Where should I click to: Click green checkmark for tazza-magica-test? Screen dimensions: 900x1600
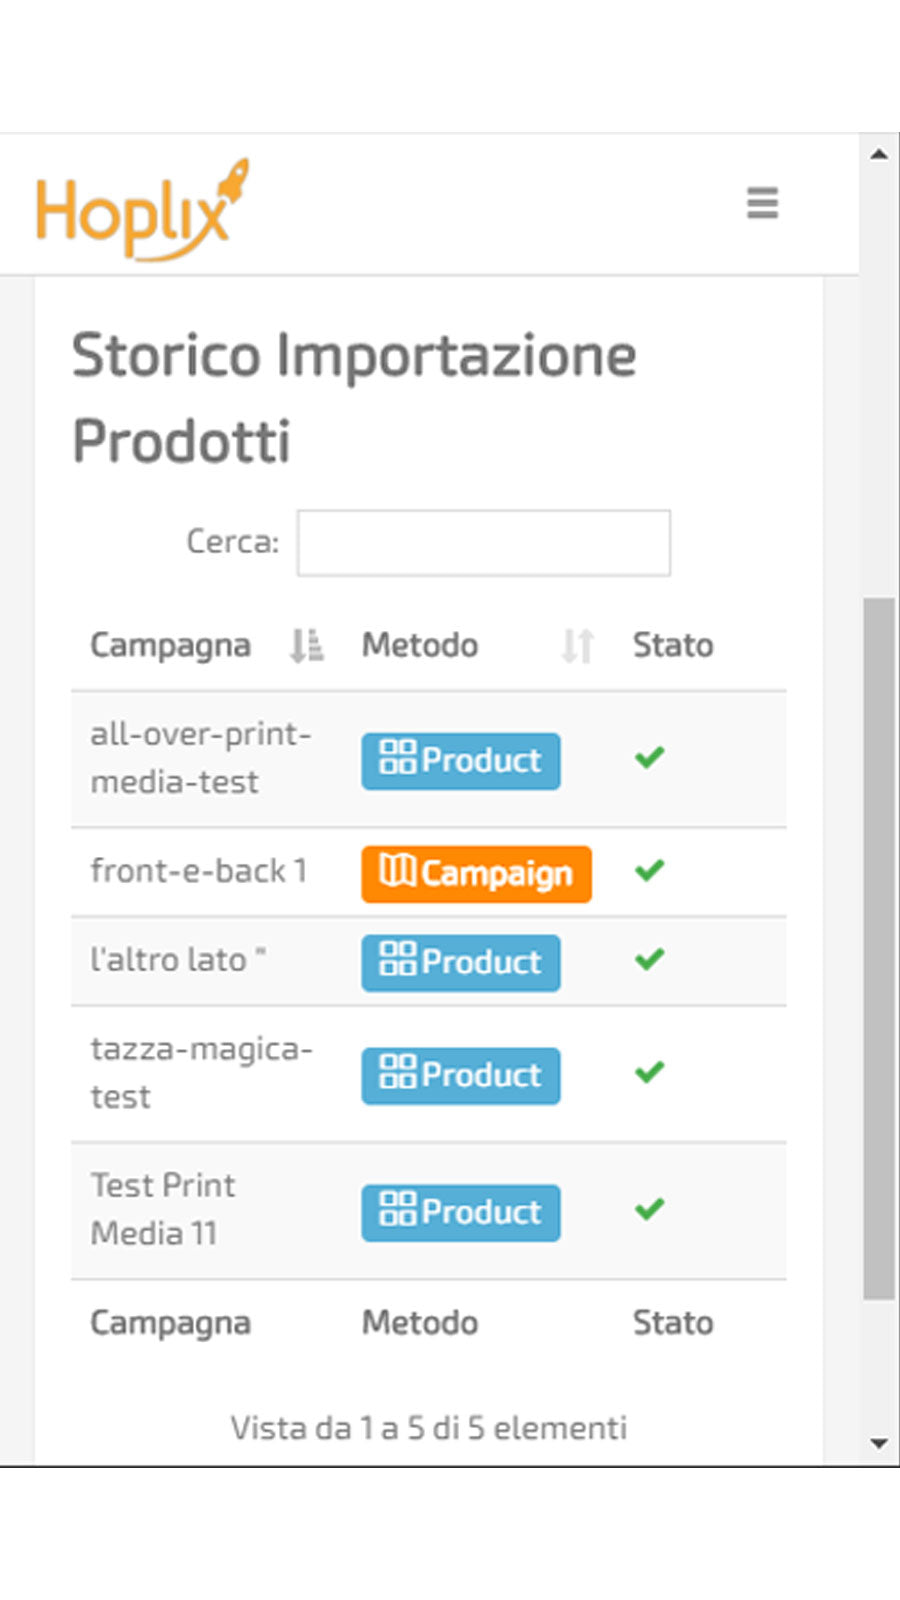(649, 1073)
